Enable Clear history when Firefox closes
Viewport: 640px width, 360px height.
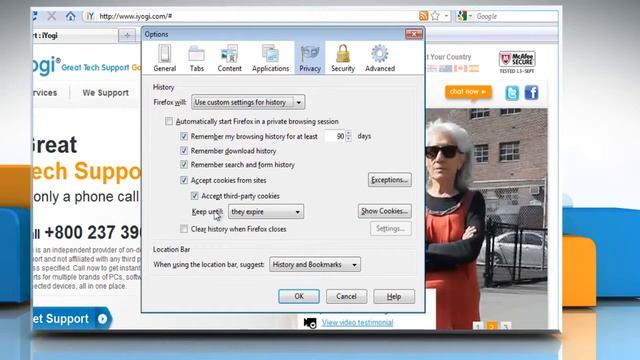pos(184,229)
